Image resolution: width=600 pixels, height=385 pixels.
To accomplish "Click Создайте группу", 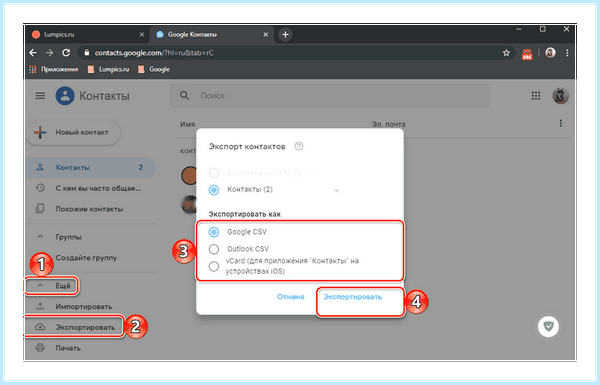I will pos(86,258).
